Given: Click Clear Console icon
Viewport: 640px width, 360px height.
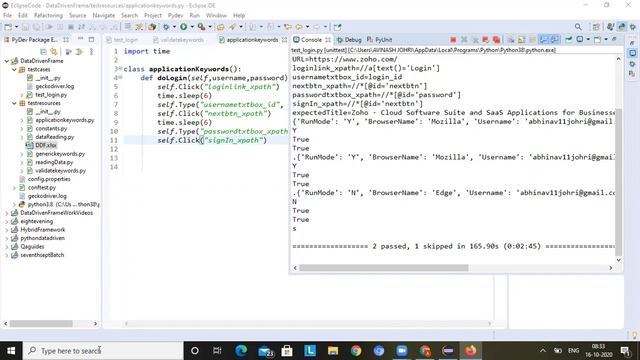Looking at the screenshot, I should [511, 40].
